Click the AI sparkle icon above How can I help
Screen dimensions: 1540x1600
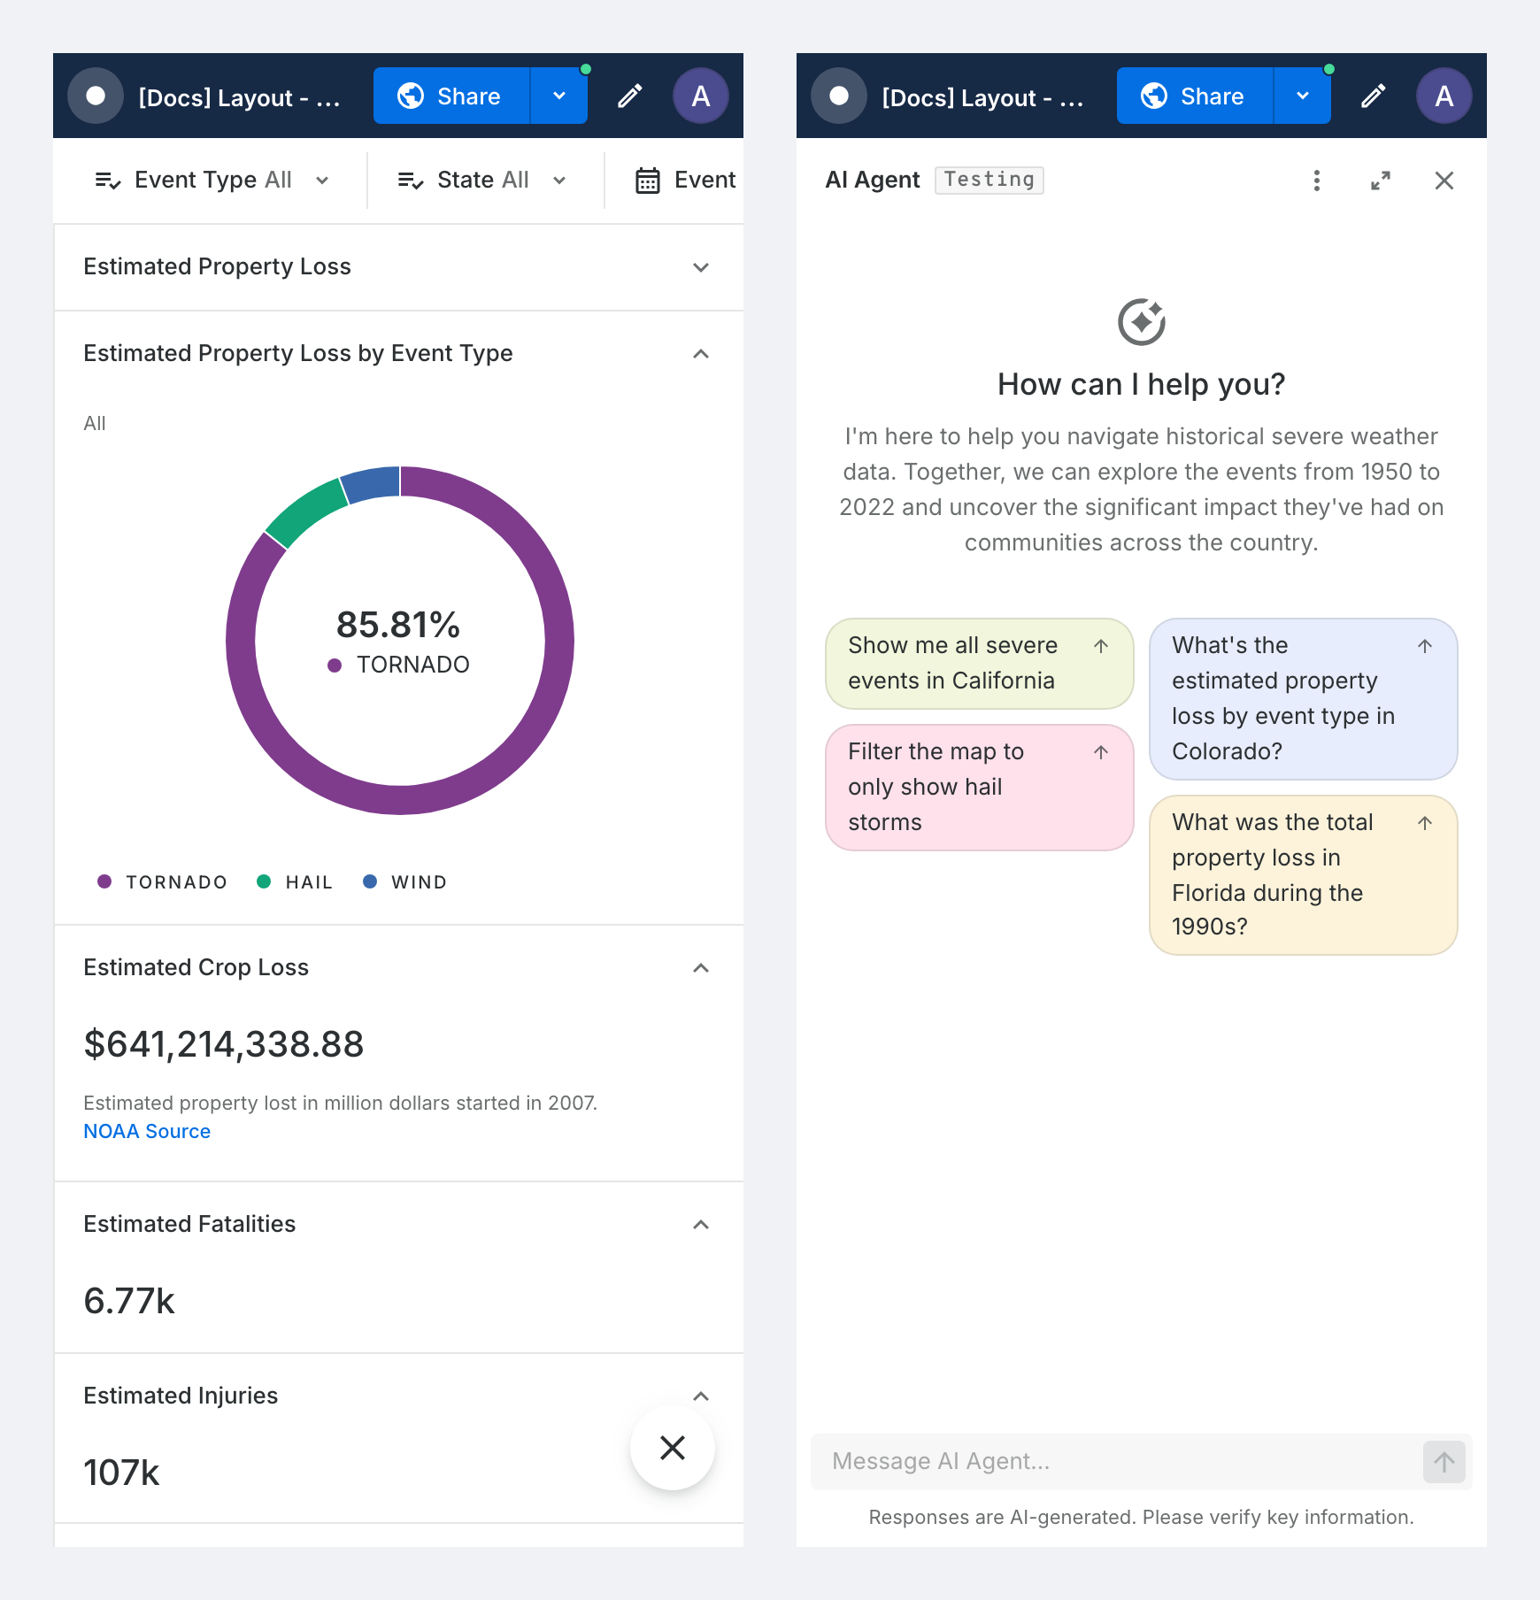(x=1141, y=321)
